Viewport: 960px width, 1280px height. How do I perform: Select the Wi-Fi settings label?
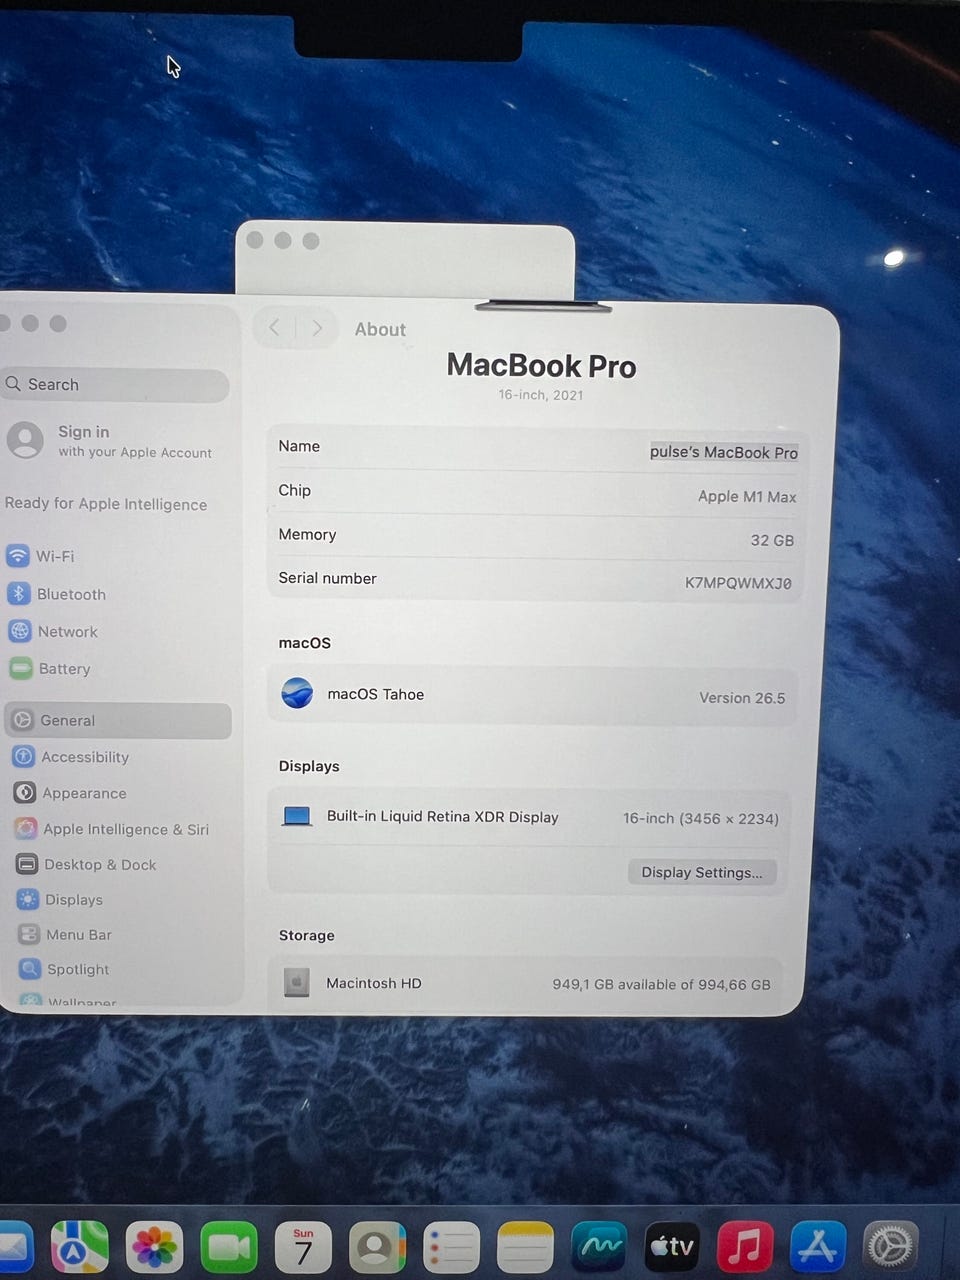pos(55,556)
